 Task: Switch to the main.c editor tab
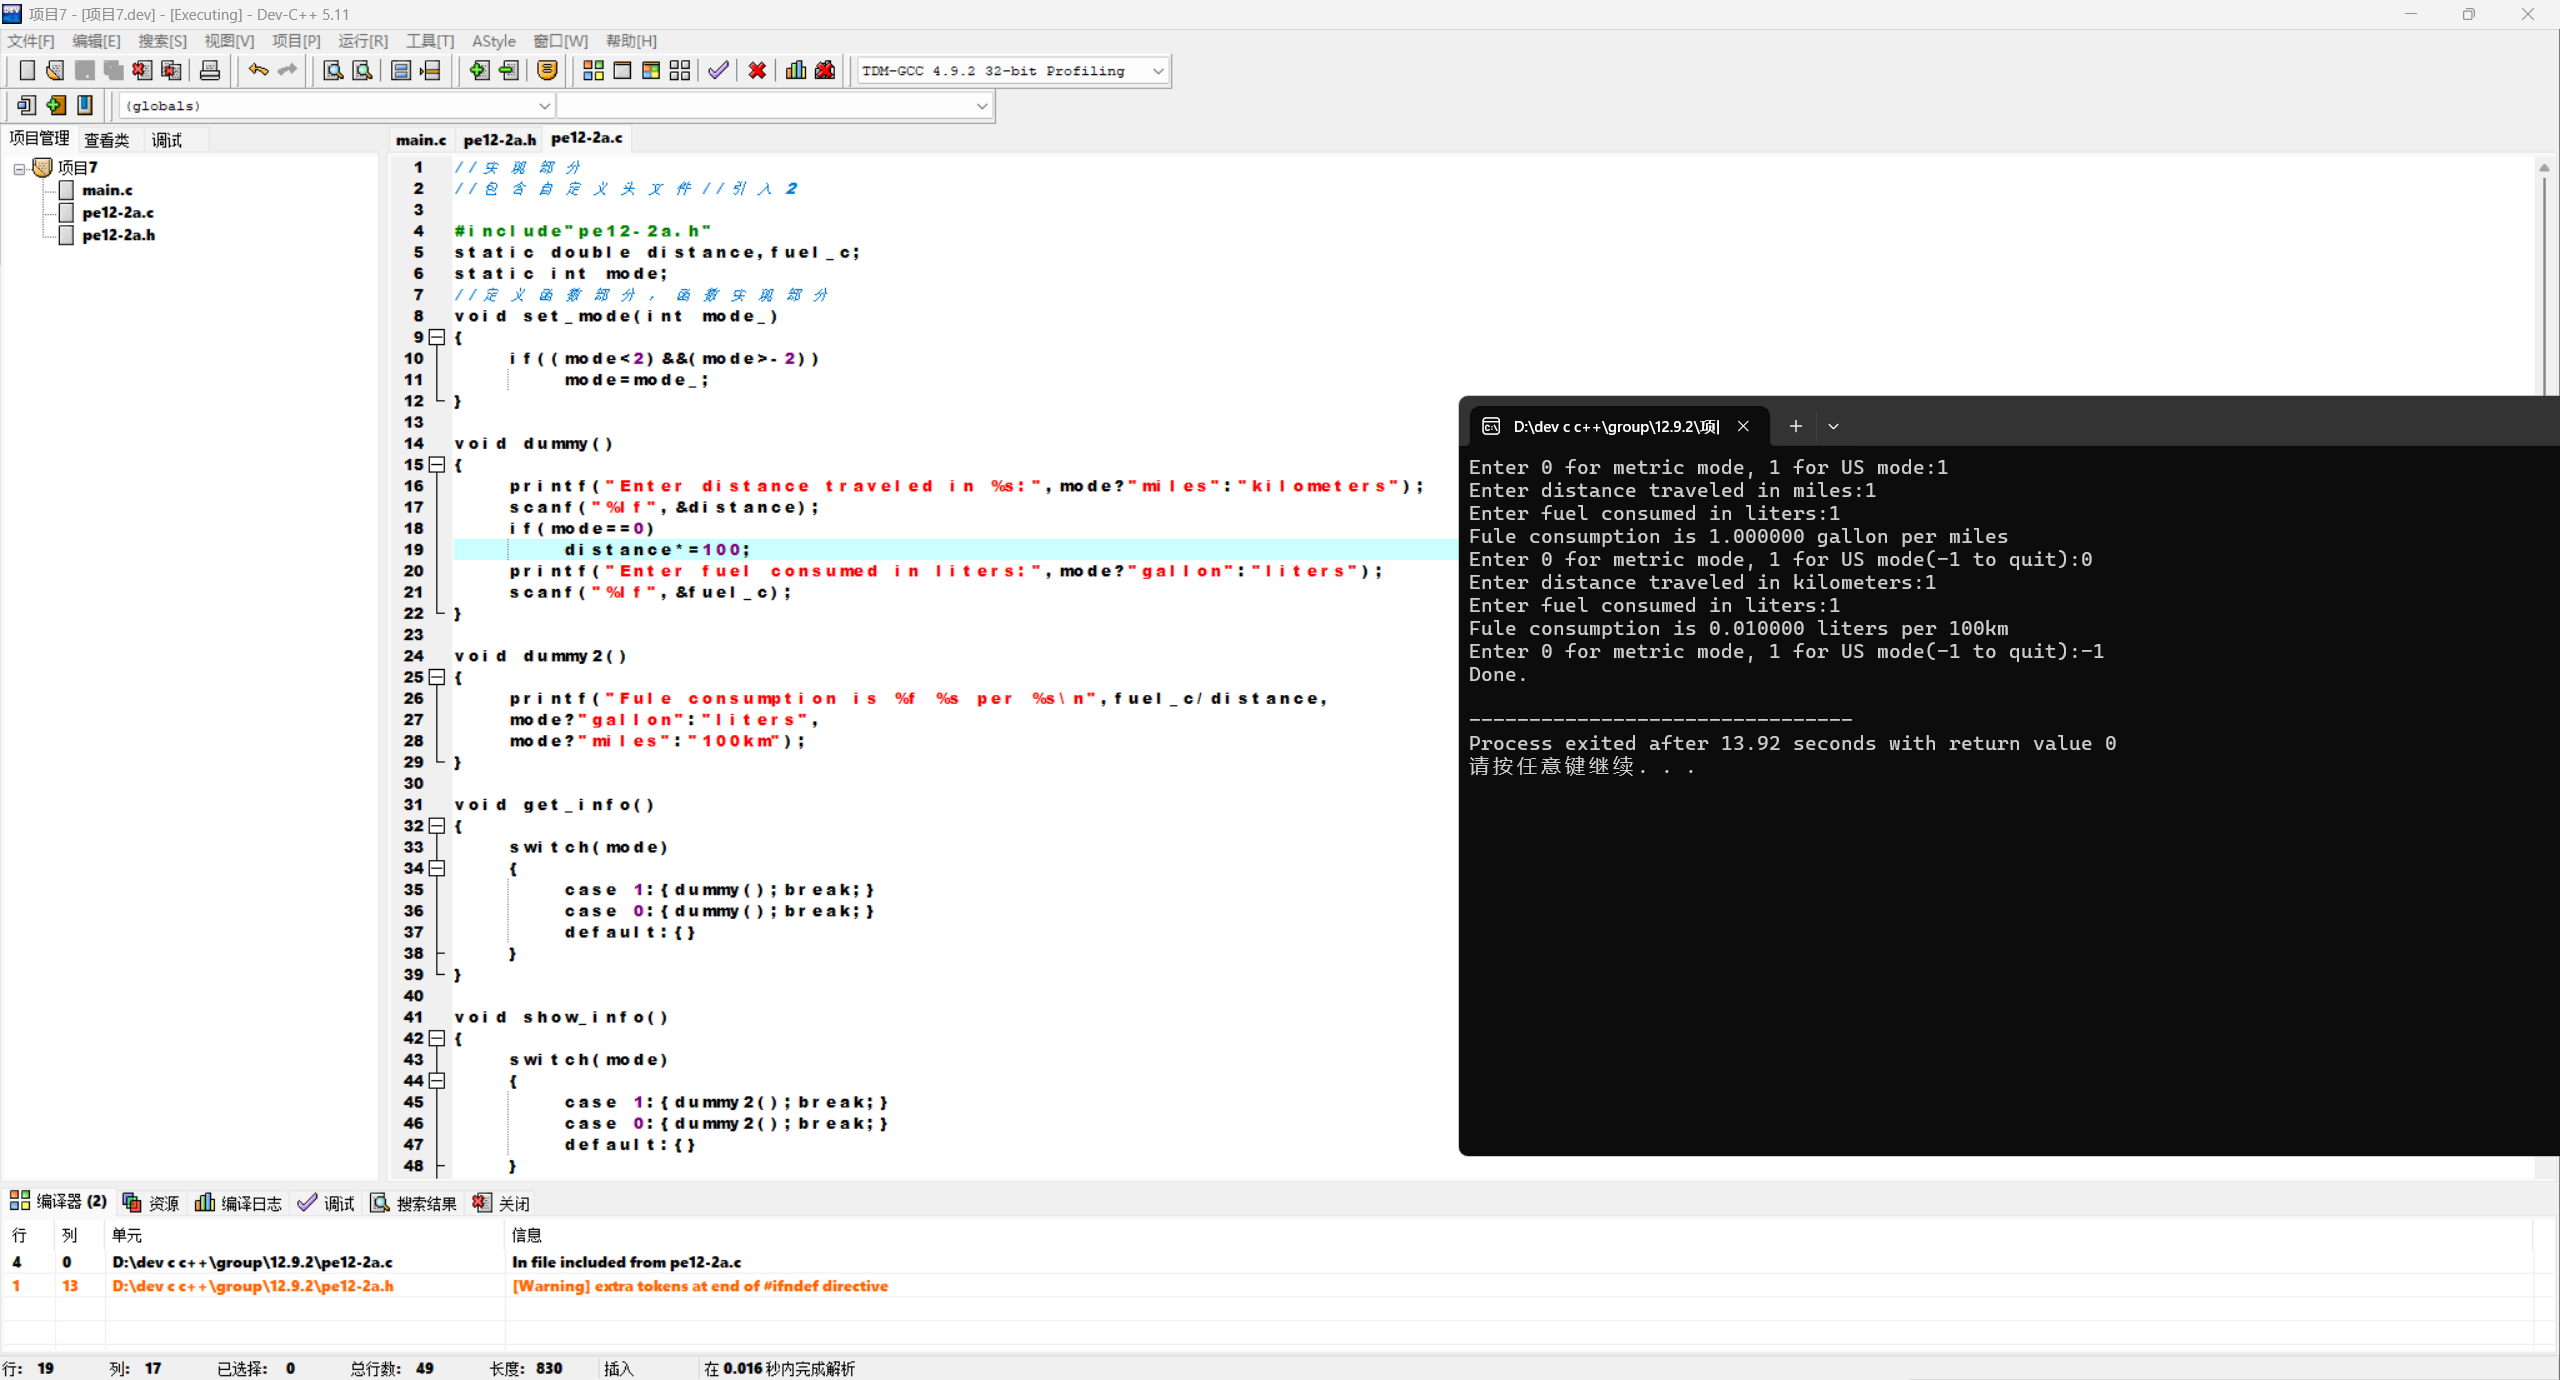click(421, 139)
